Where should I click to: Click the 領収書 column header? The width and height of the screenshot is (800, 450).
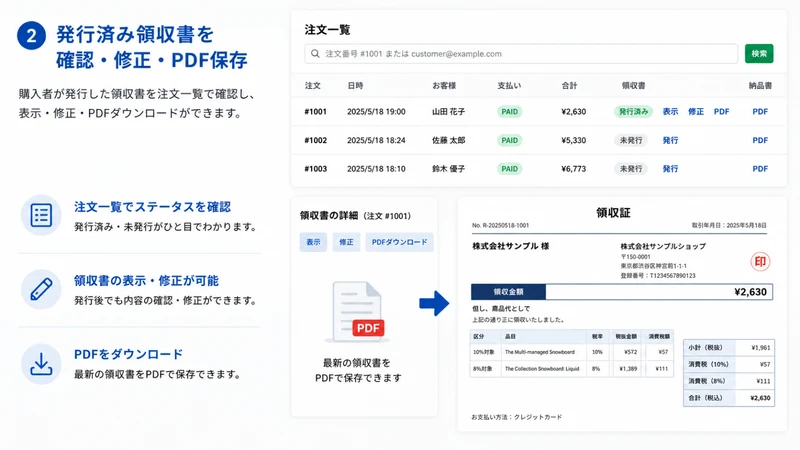(633, 85)
